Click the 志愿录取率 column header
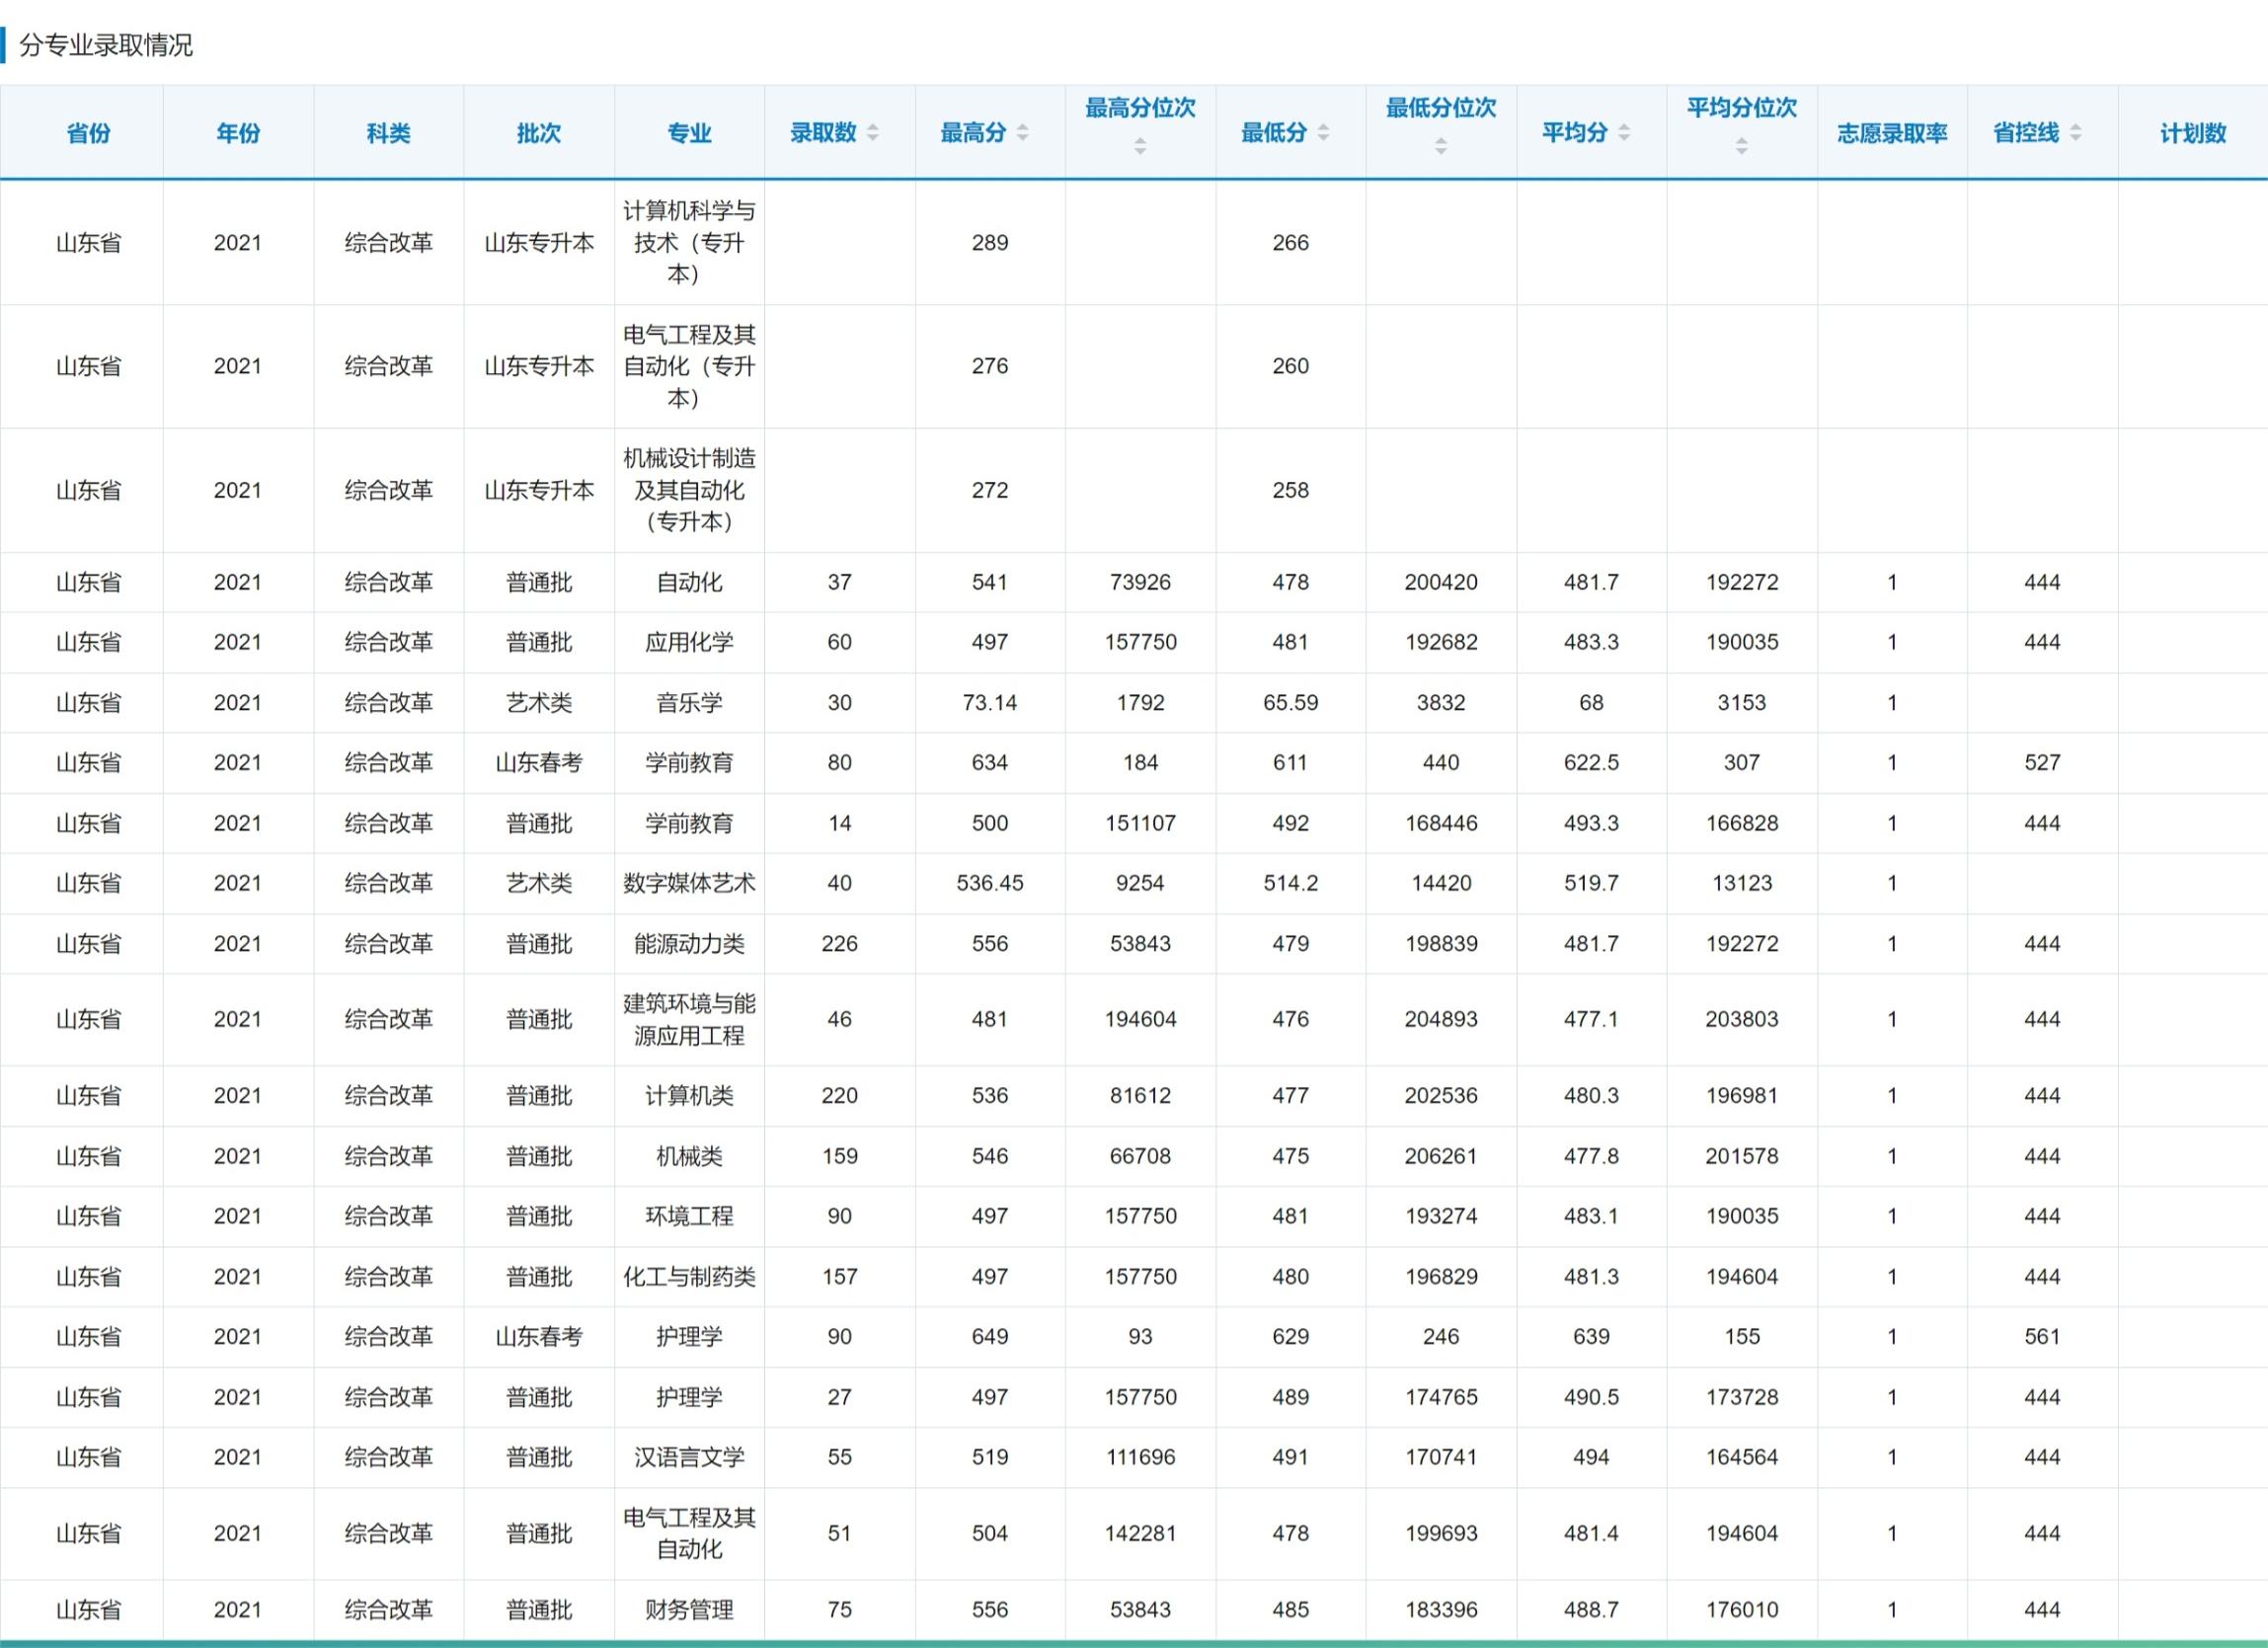The width and height of the screenshot is (2268, 1648). [1893, 132]
